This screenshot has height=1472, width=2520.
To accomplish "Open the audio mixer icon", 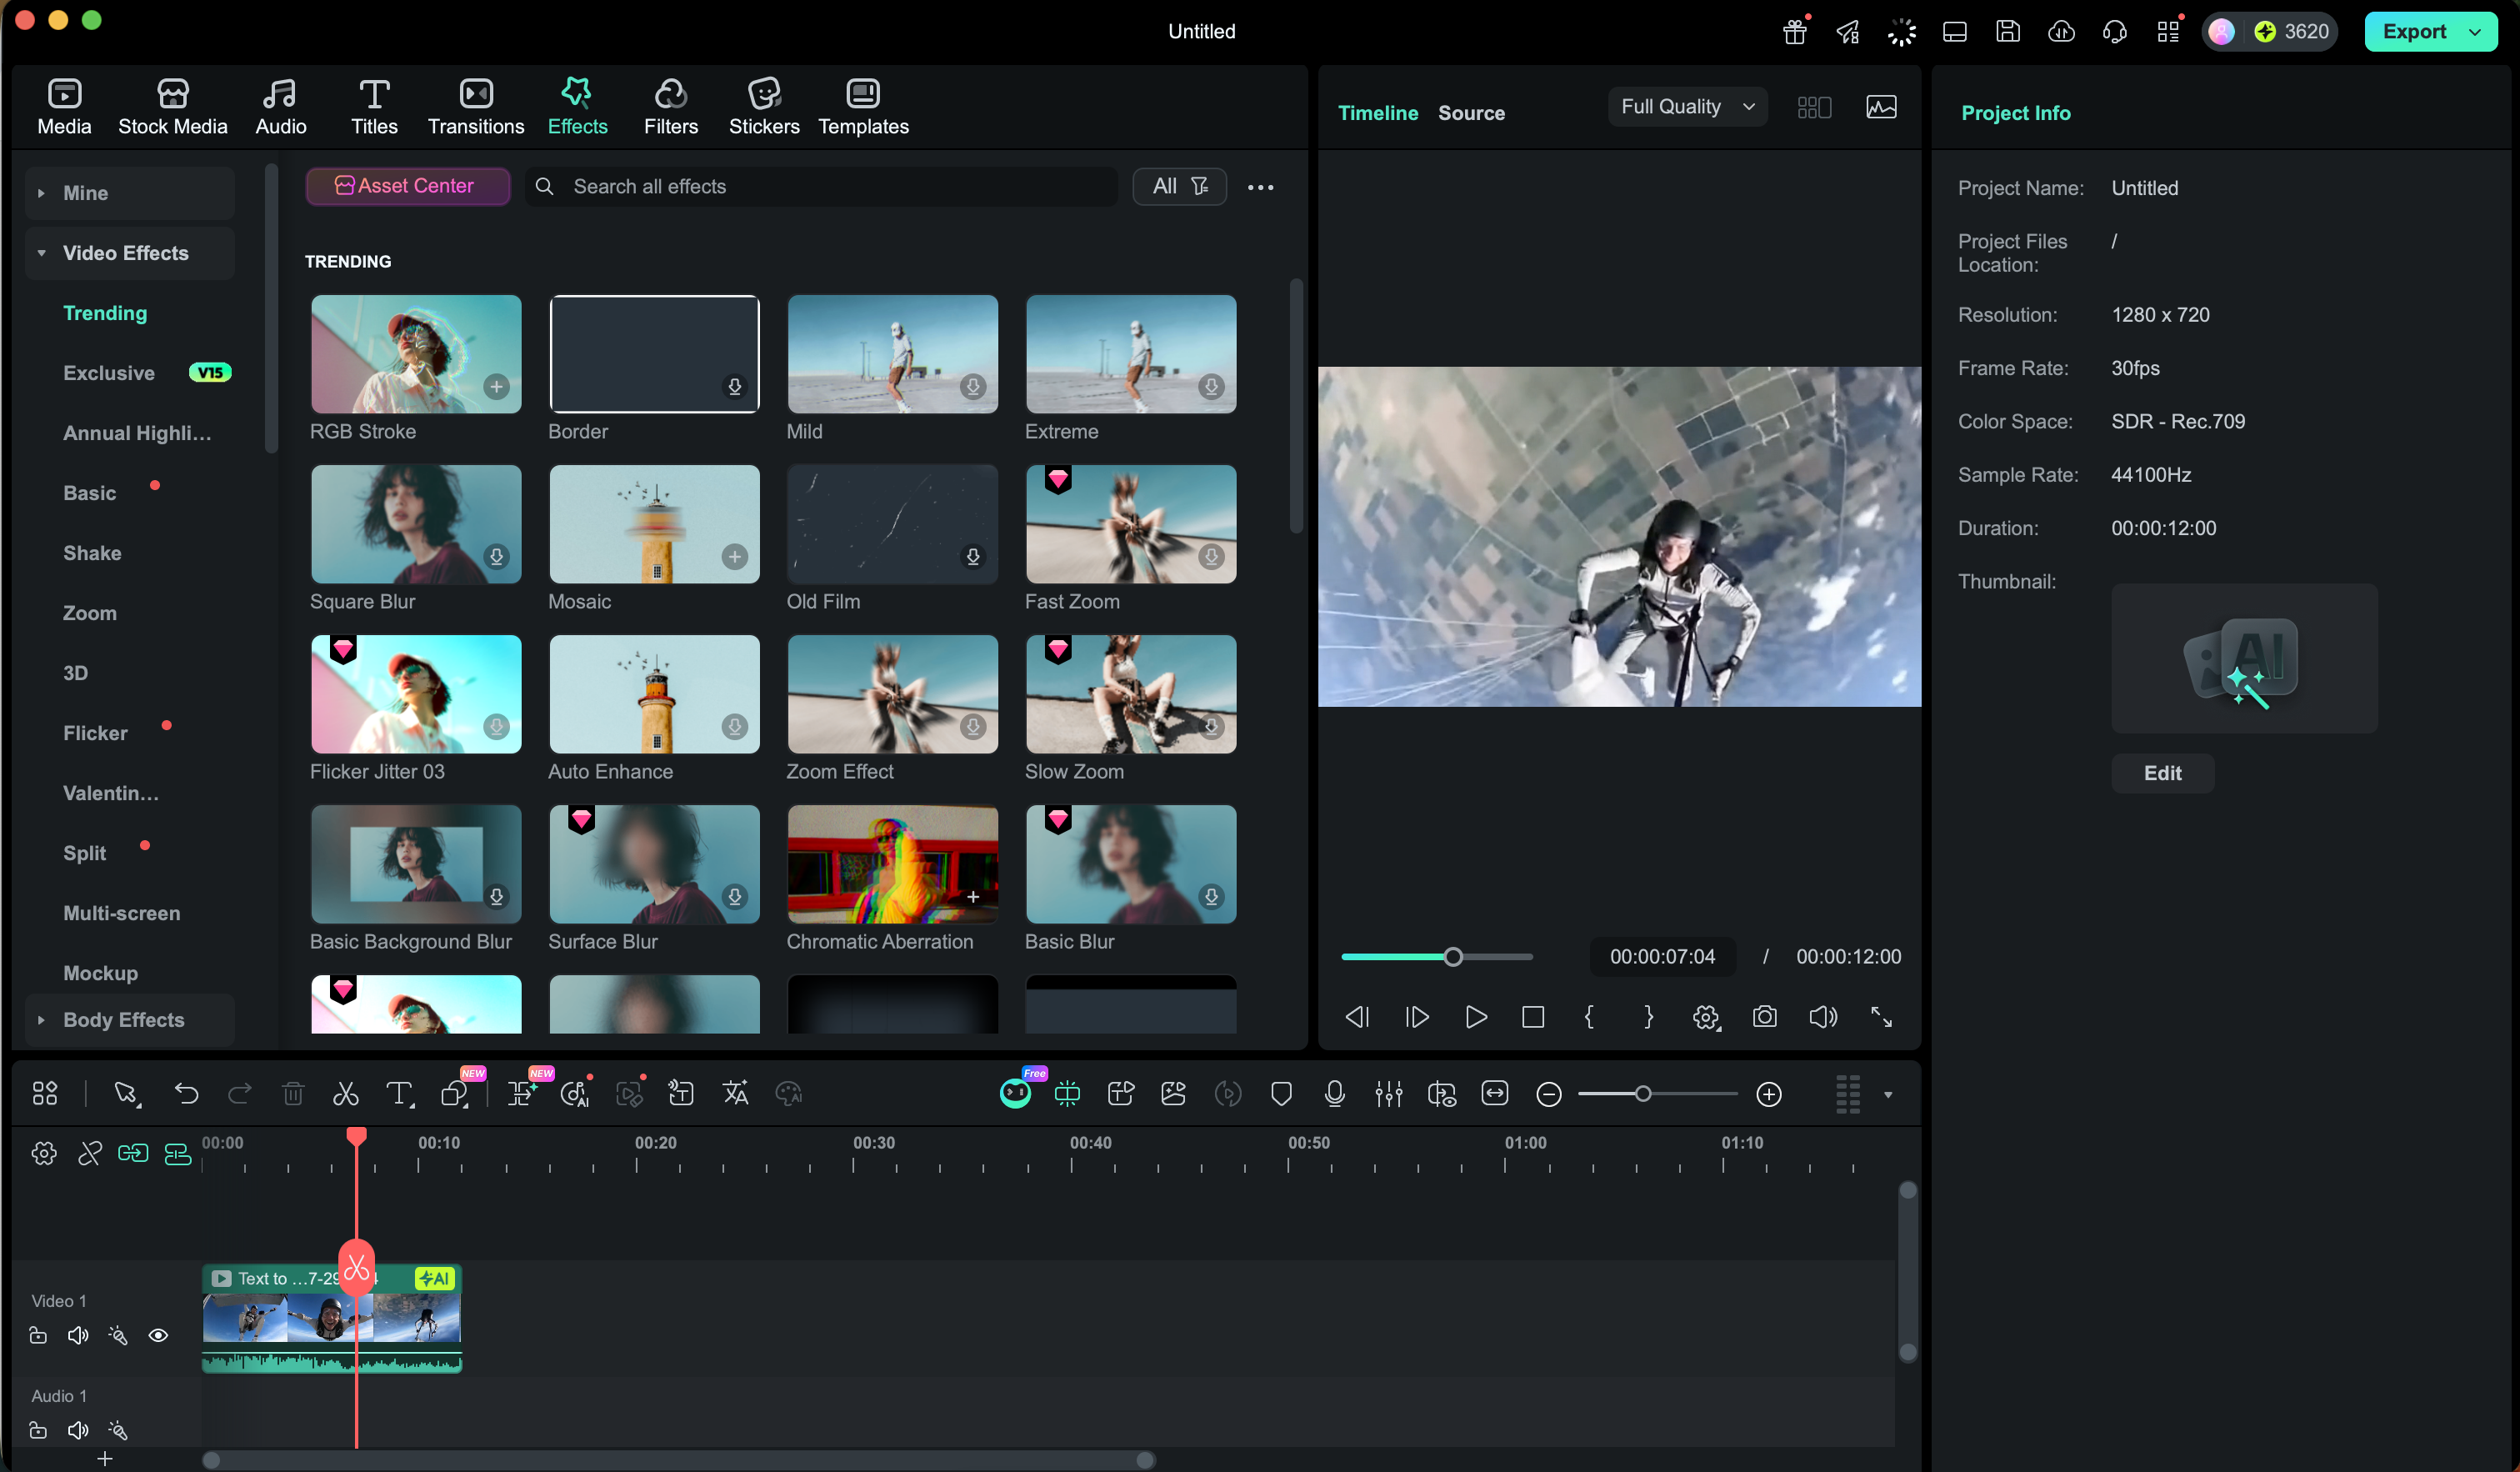I will pyautogui.click(x=1388, y=1094).
